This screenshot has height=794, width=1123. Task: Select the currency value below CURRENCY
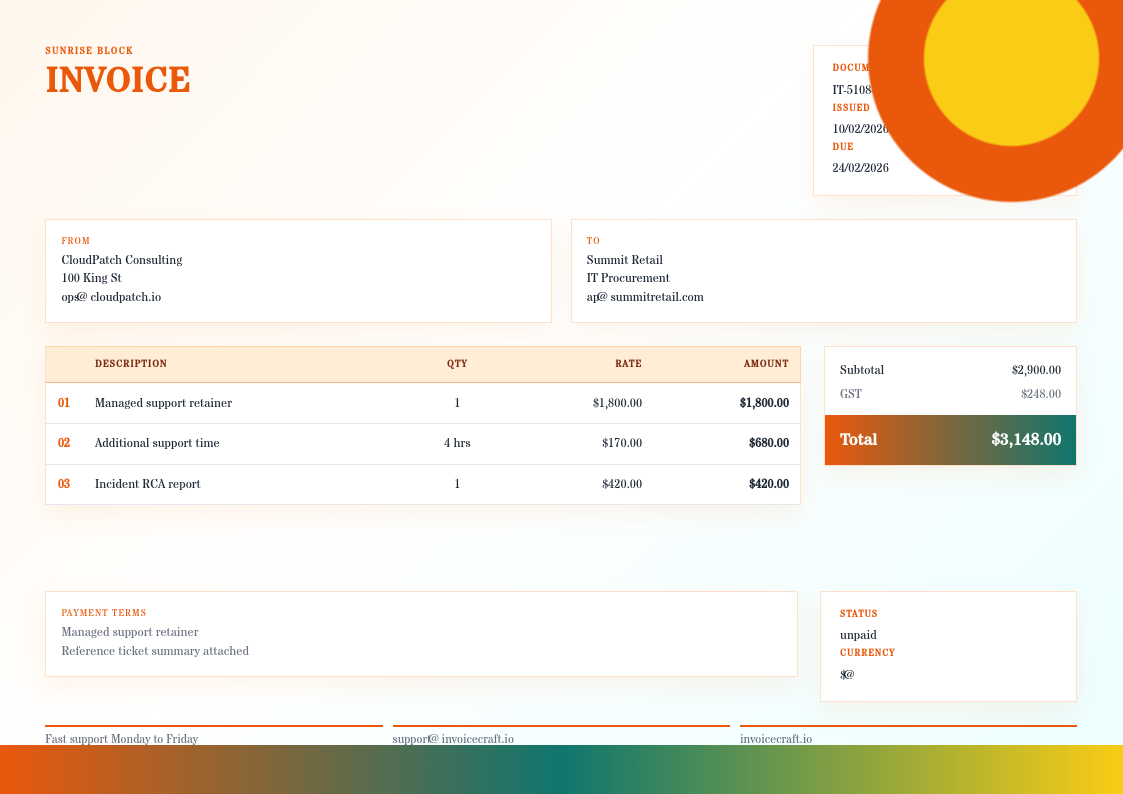pyautogui.click(x=847, y=674)
